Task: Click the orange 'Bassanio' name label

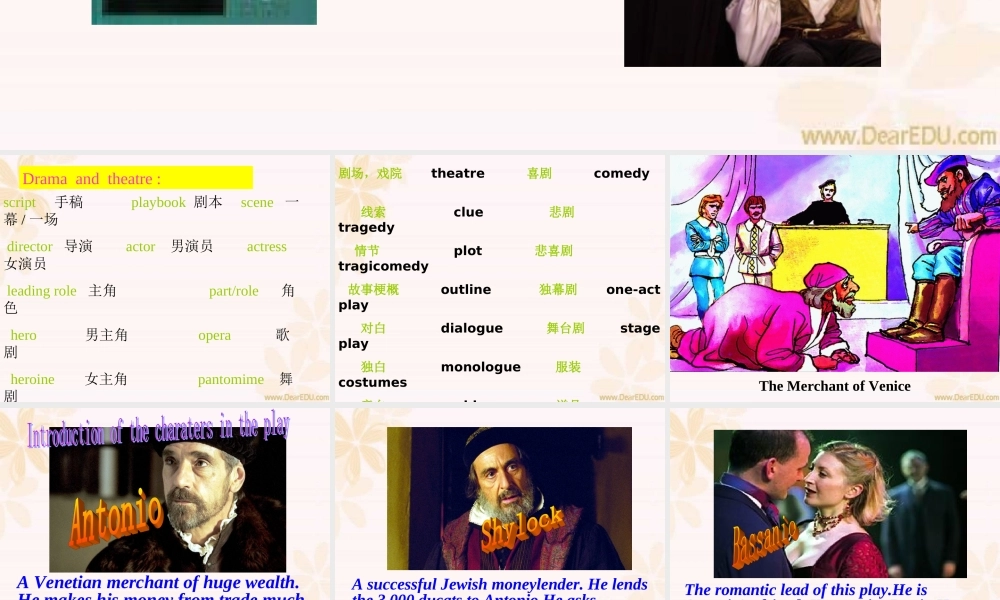Action: tap(764, 544)
